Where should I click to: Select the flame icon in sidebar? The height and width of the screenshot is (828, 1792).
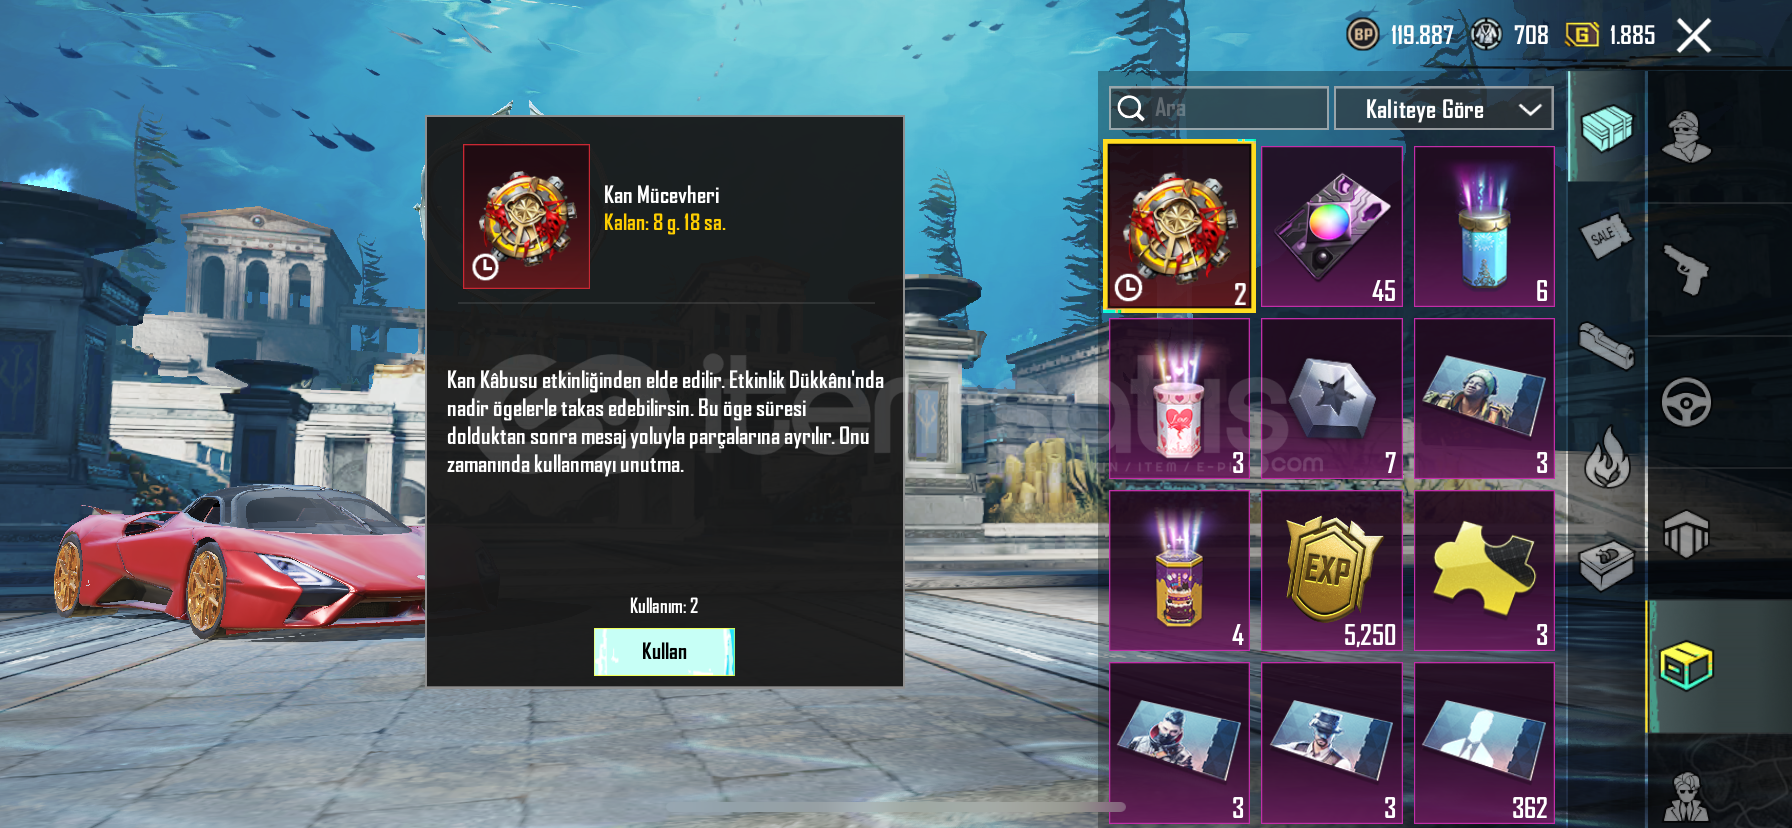1607,457
